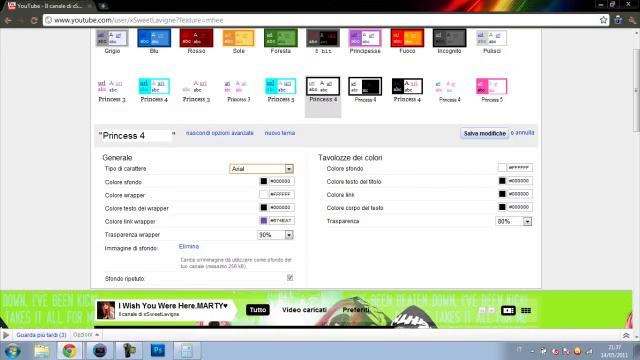Open Guarda più tardi (3) link

pos(41,335)
